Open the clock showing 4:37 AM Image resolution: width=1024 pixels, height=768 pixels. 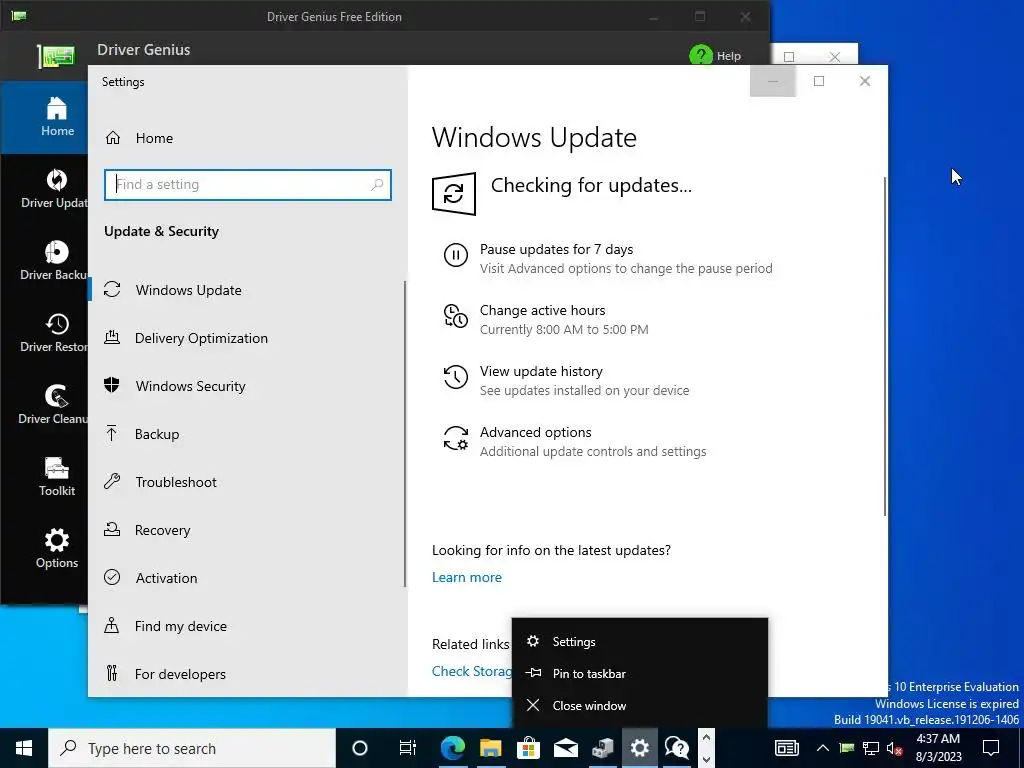point(938,748)
